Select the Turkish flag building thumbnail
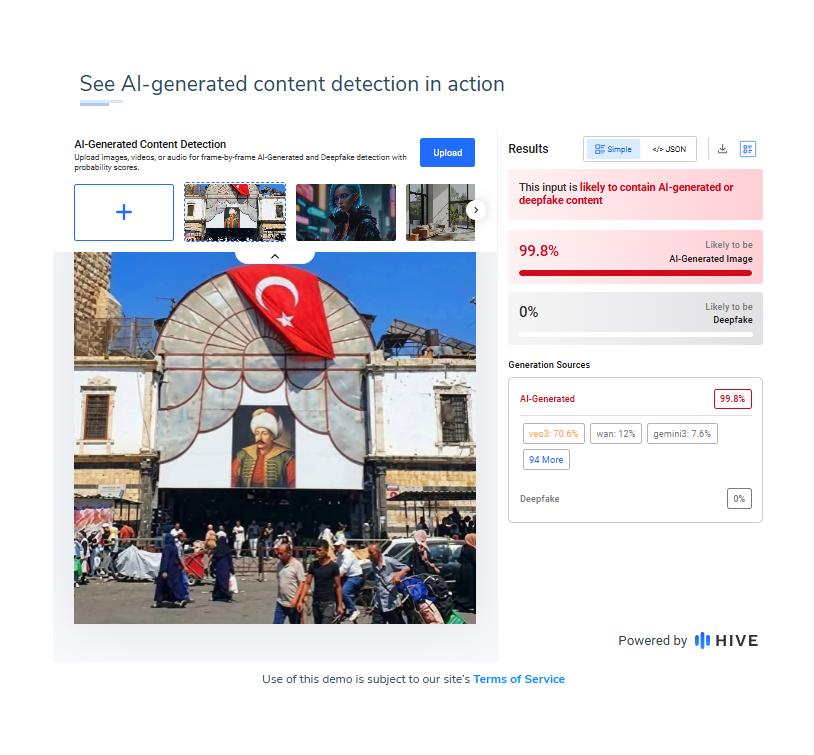Screen dimensions: 814x755 [x=235, y=212]
